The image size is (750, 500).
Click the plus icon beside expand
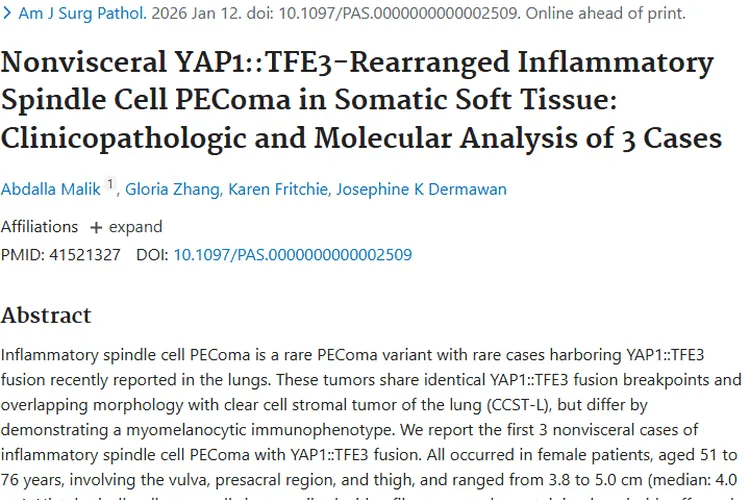[96, 227]
